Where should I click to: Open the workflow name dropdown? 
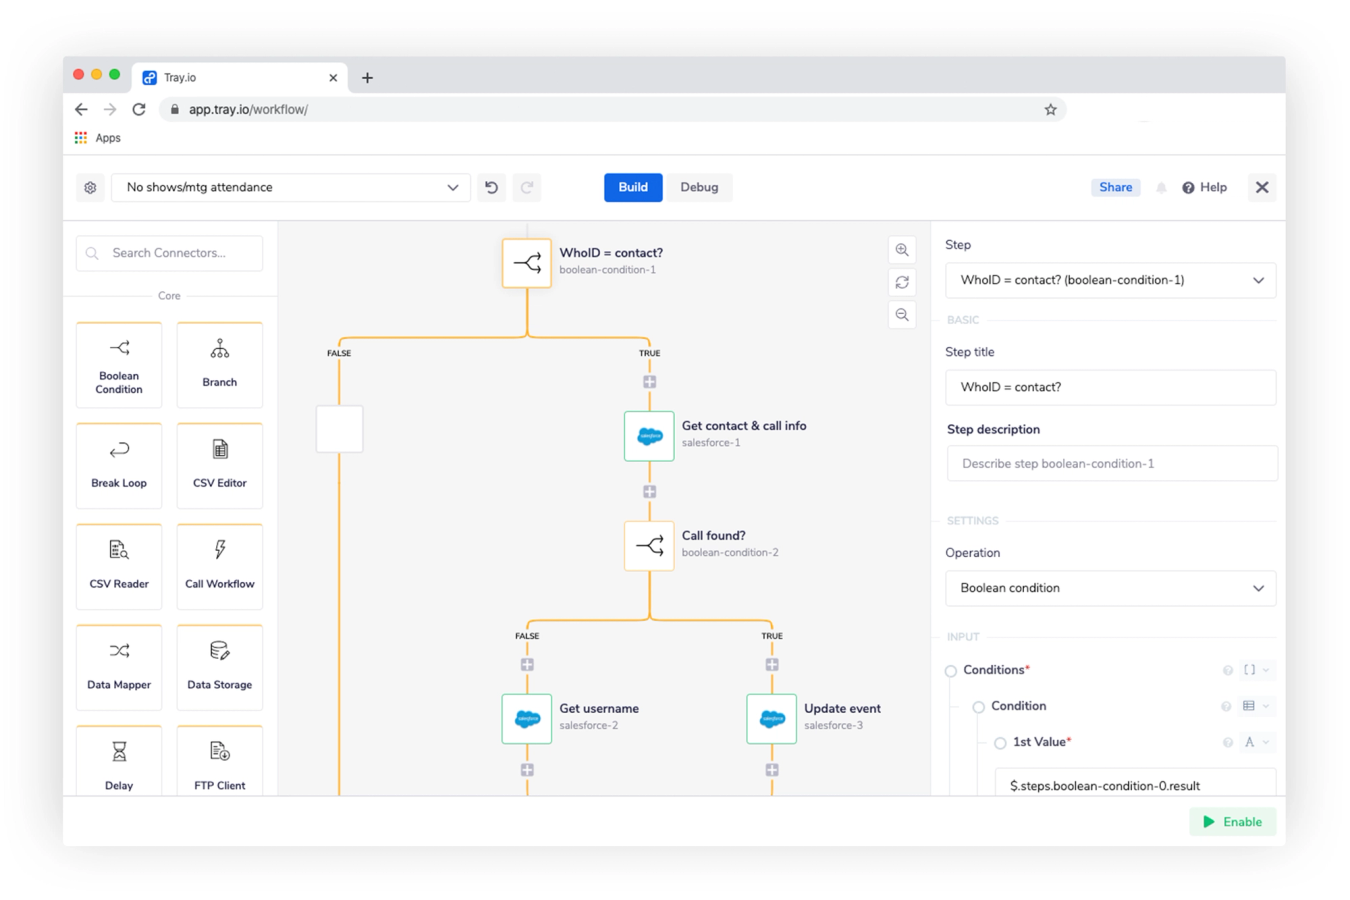(x=291, y=188)
